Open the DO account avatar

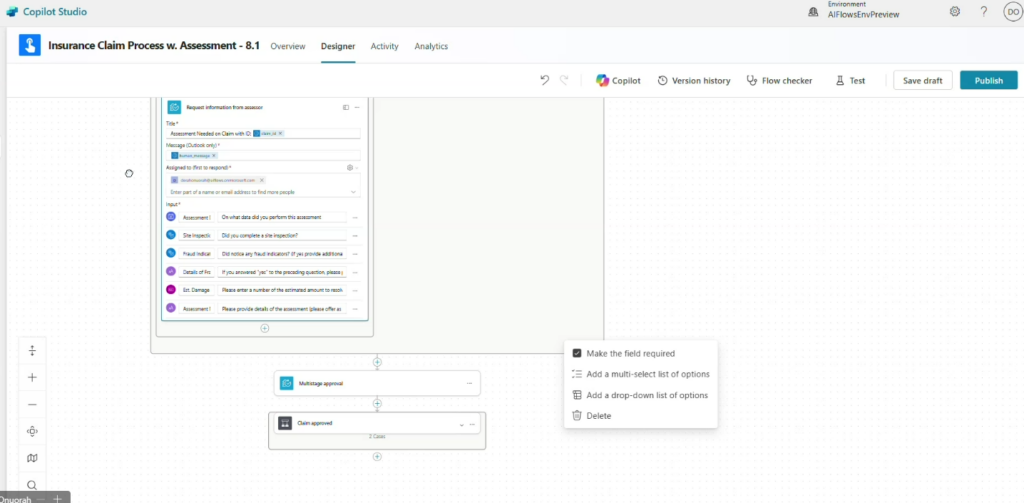(x=1013, y=12)
